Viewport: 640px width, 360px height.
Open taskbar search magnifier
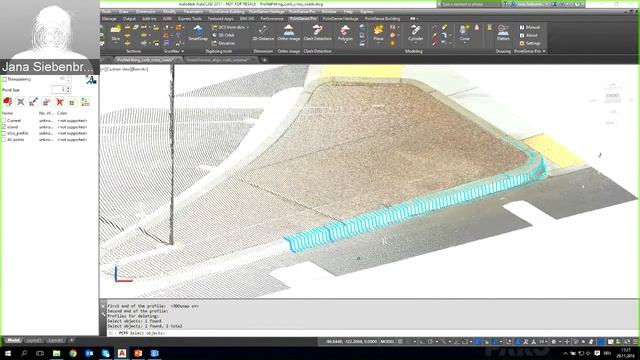[24, 353]
